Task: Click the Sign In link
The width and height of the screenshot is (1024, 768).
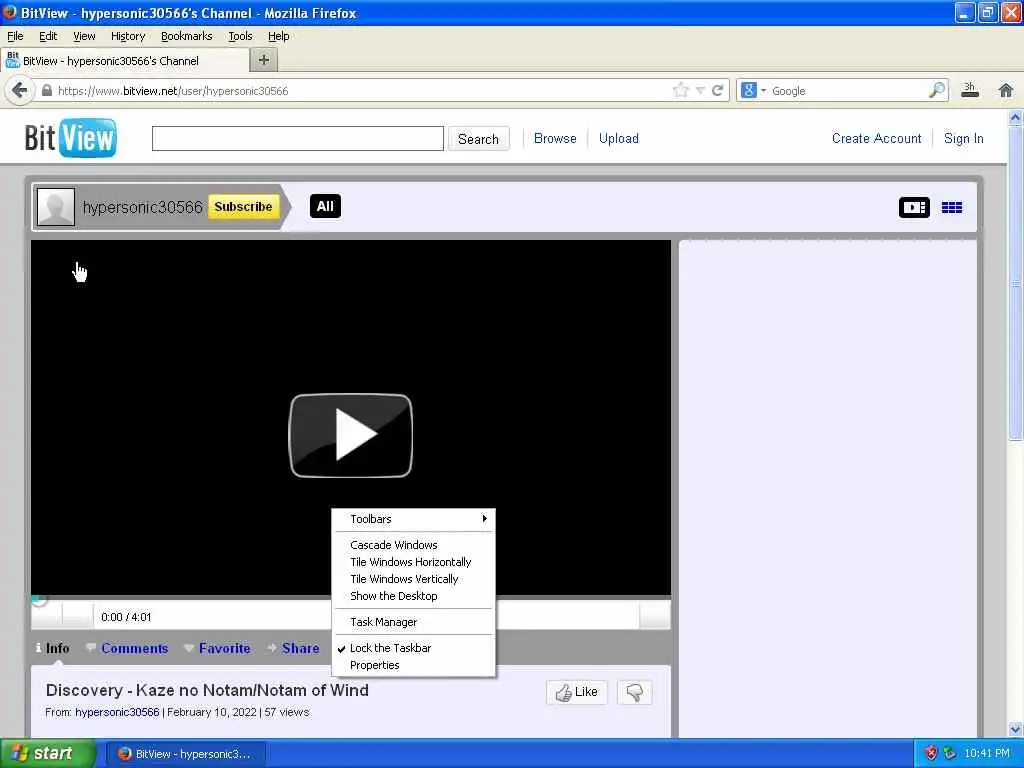Action: point(963,138)
